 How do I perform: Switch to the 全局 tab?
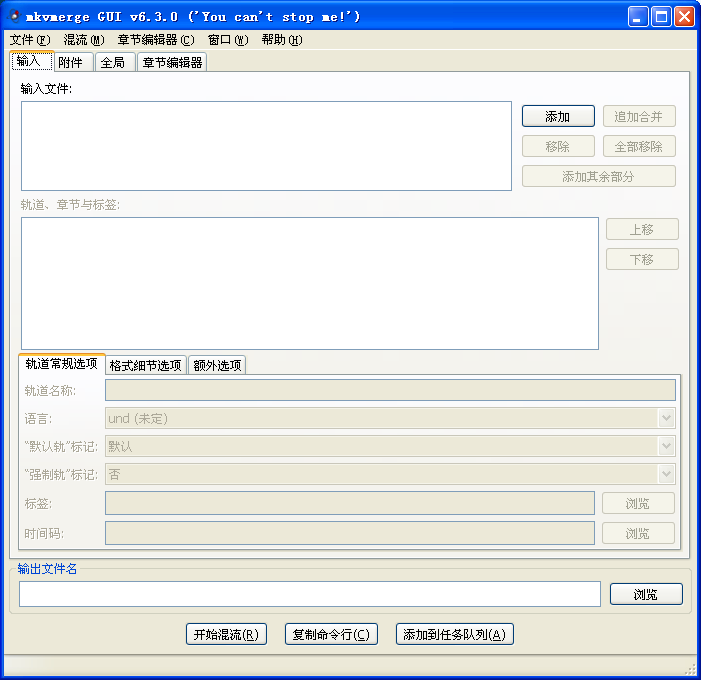point(114,62)
